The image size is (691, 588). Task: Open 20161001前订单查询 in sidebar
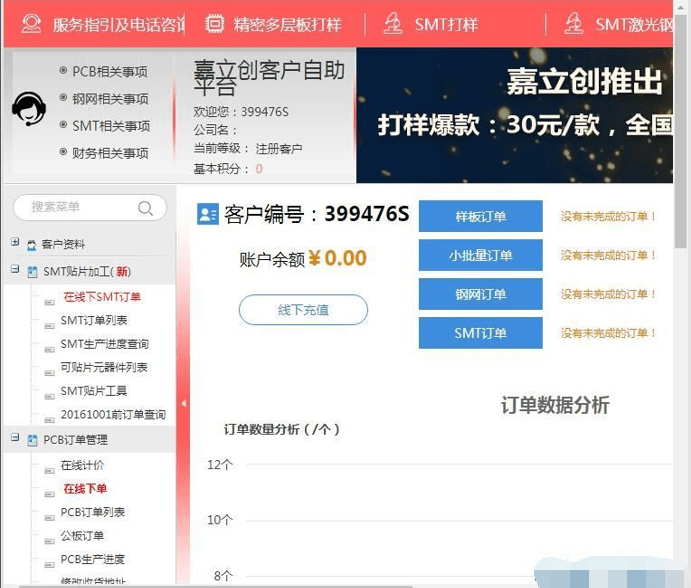pyautogui.click(x=113, y=415)
